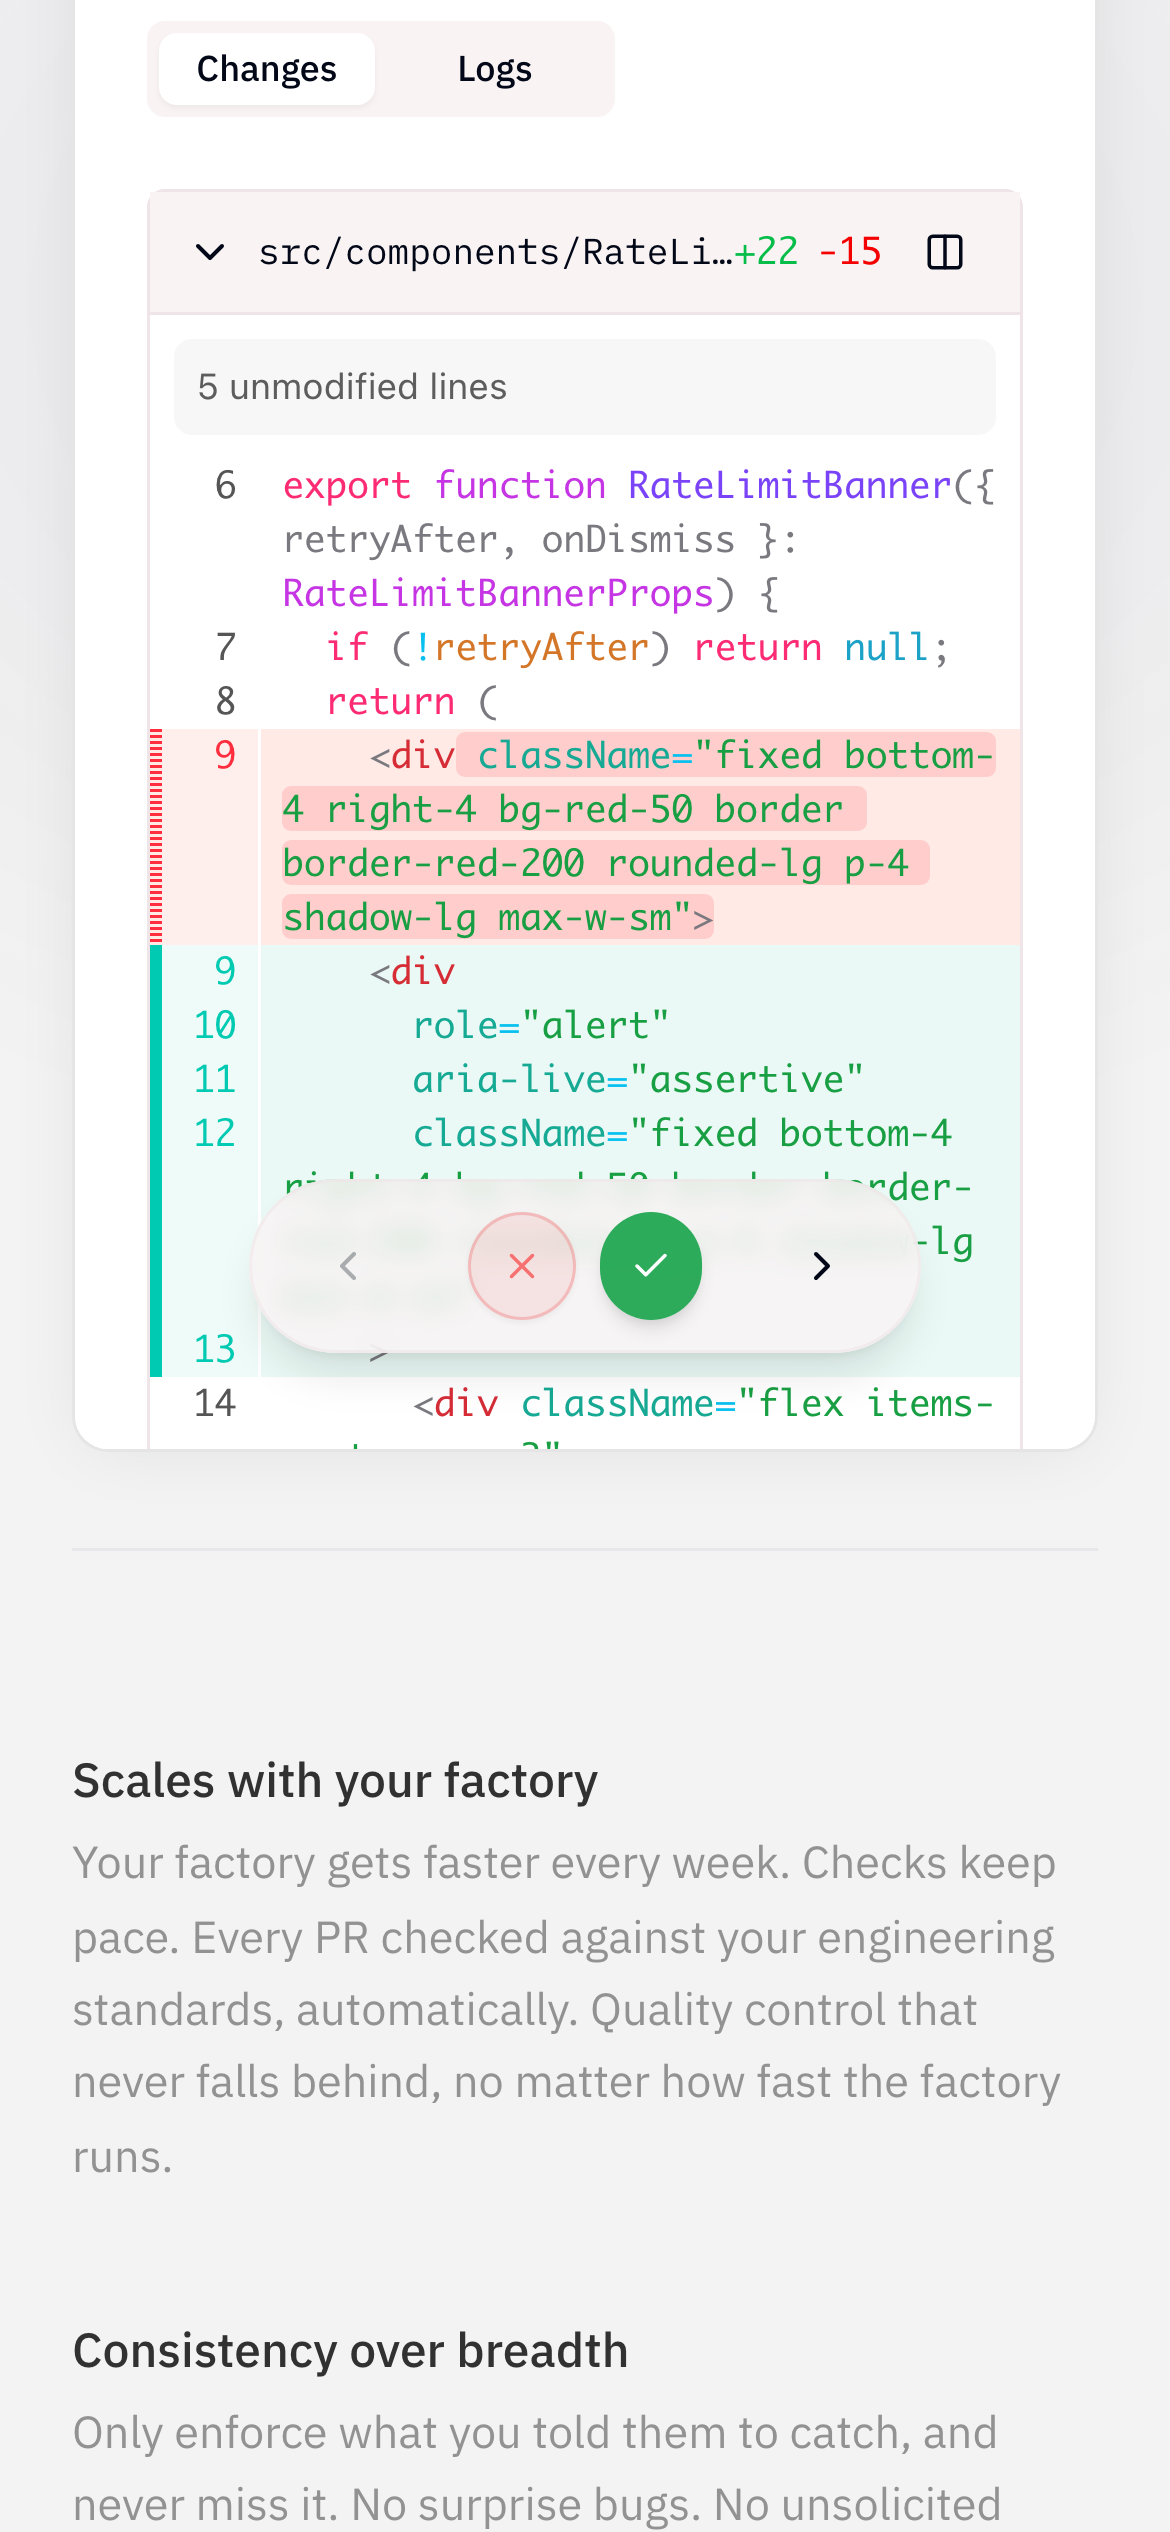This screenshot has width=1170, height=2532.
Task: Toggle split diff view icon
Action: tap(944, 252)
